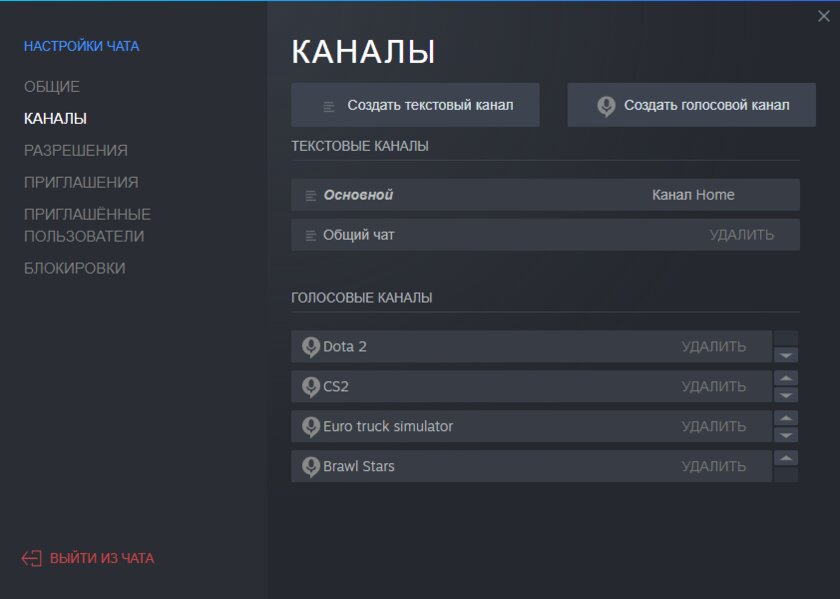Switch to the Разрешения section
This screenshot has height=599, width=840.
pyautogui.click(x=76, y=150)
